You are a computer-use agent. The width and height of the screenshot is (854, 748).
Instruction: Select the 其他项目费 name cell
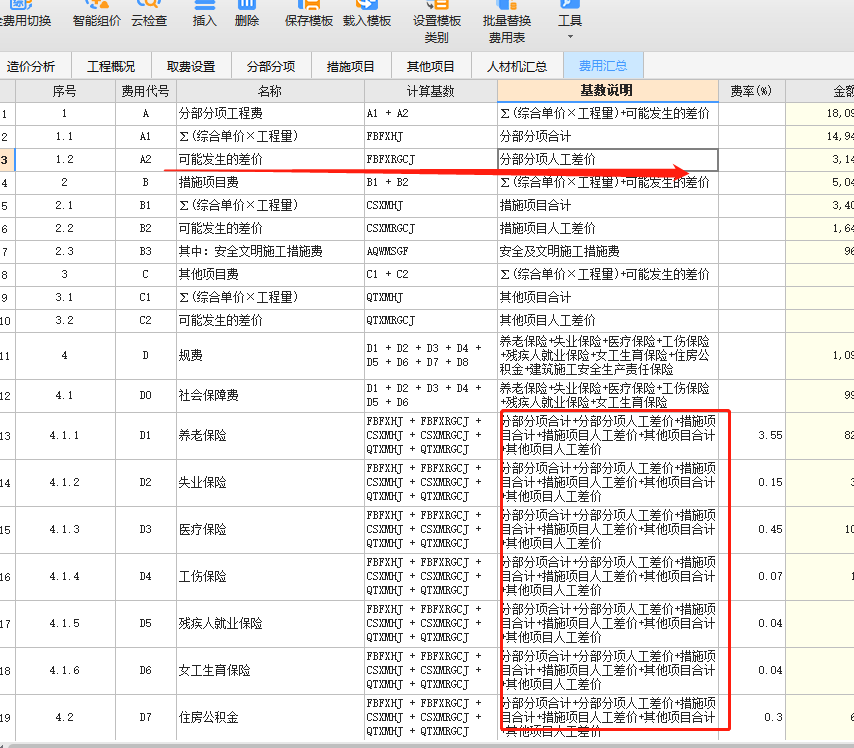[270, 274]
